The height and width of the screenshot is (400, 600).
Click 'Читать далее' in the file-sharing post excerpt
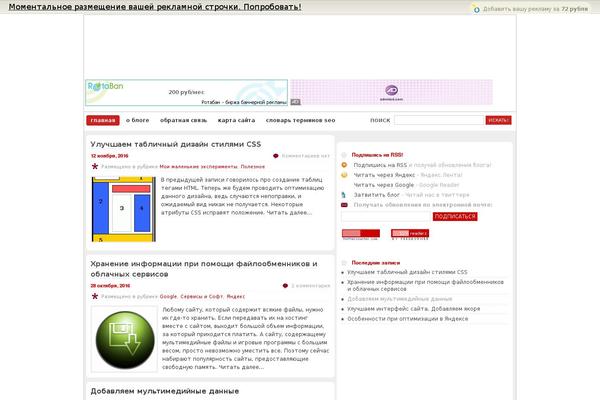click(241, 367)
